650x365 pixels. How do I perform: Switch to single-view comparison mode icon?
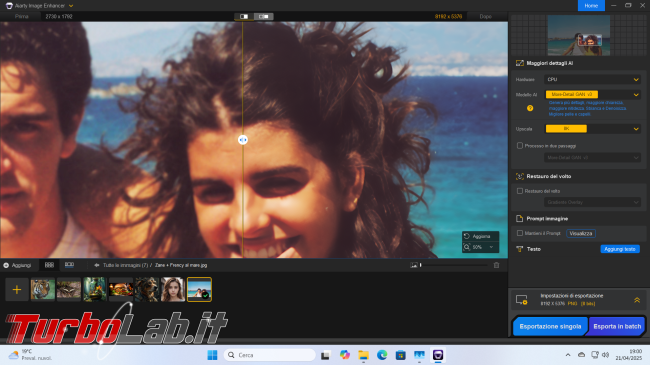tap(244, 17)
